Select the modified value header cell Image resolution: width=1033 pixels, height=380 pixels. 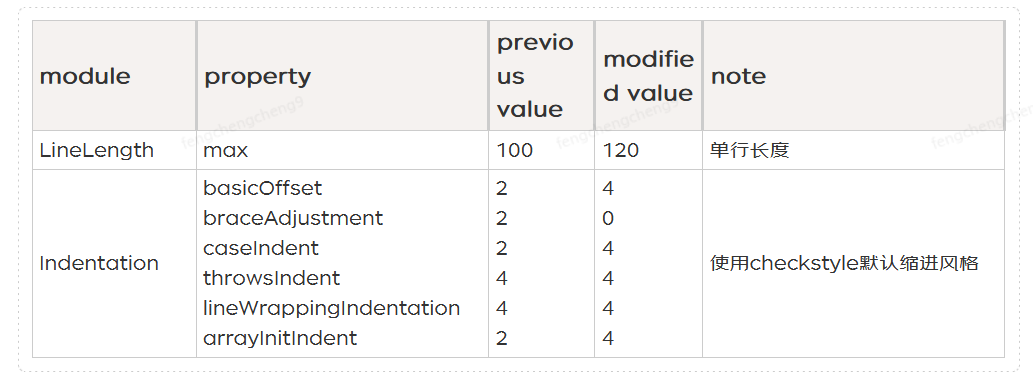648,76
